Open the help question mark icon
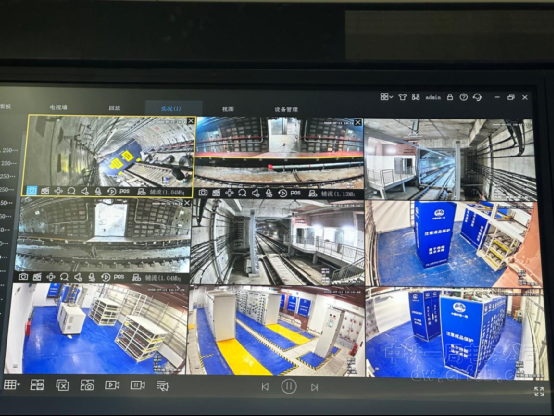 [x=464, y=97]
